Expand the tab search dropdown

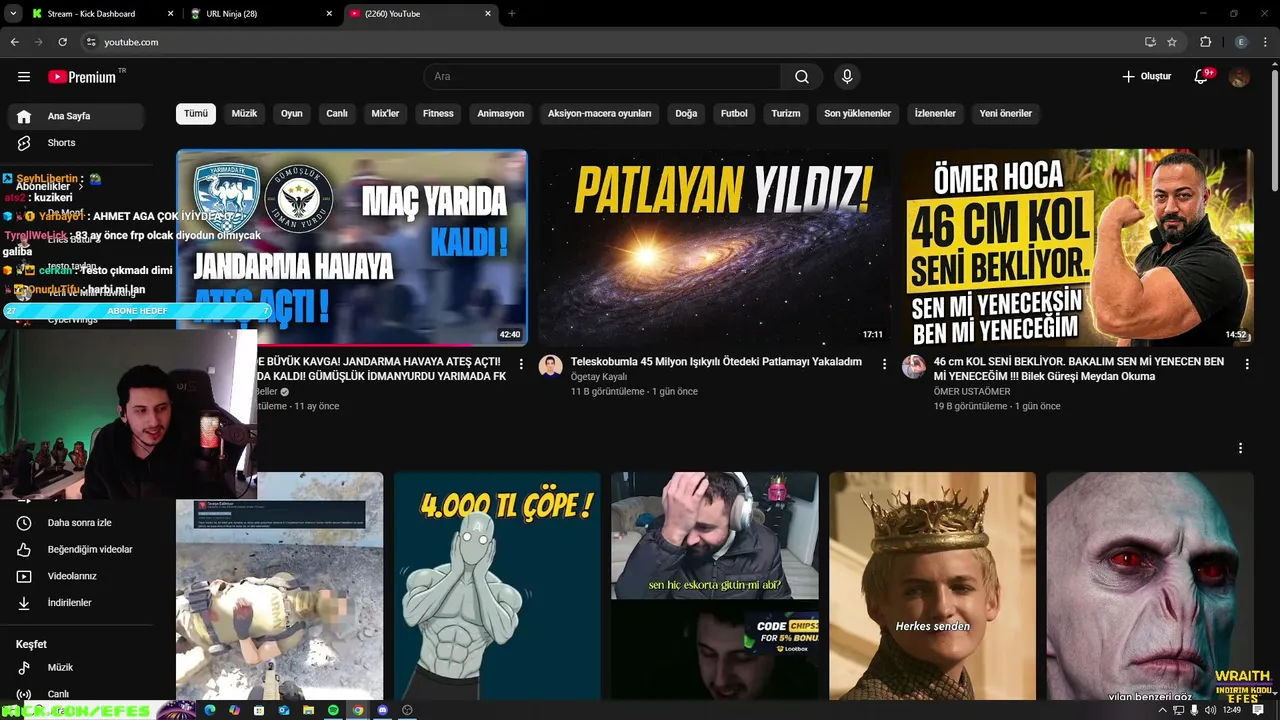click(12, 14)
